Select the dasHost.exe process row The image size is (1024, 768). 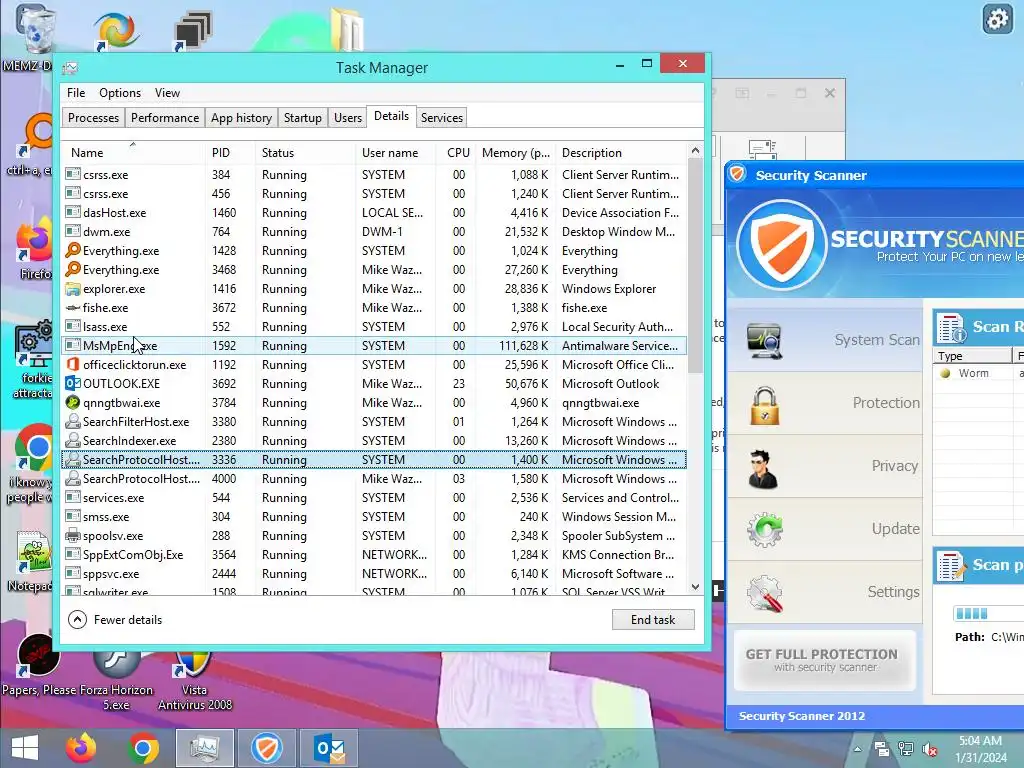point(374,212)
